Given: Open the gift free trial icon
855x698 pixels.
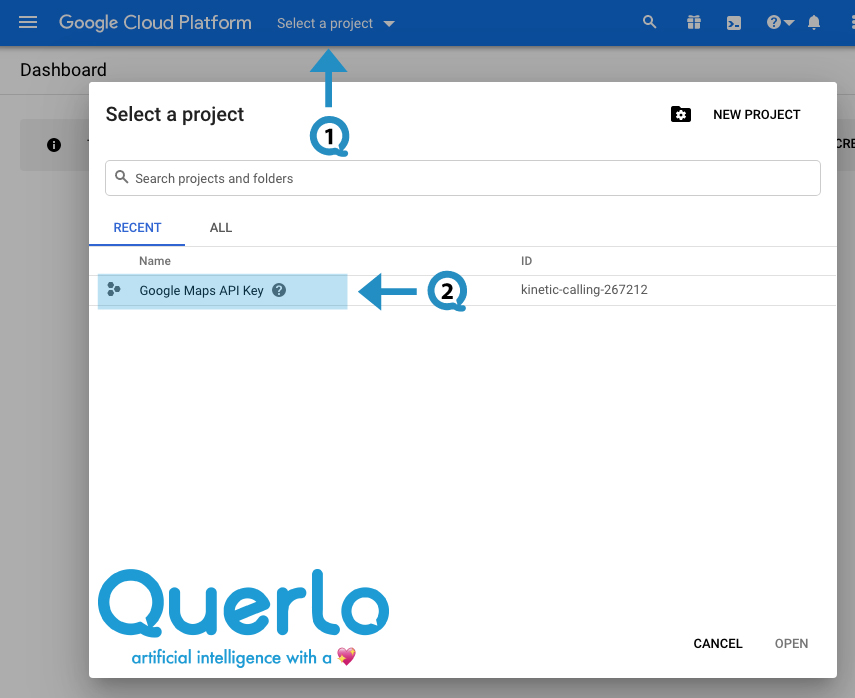Looking at the screenshot, I should click(694, 22).
